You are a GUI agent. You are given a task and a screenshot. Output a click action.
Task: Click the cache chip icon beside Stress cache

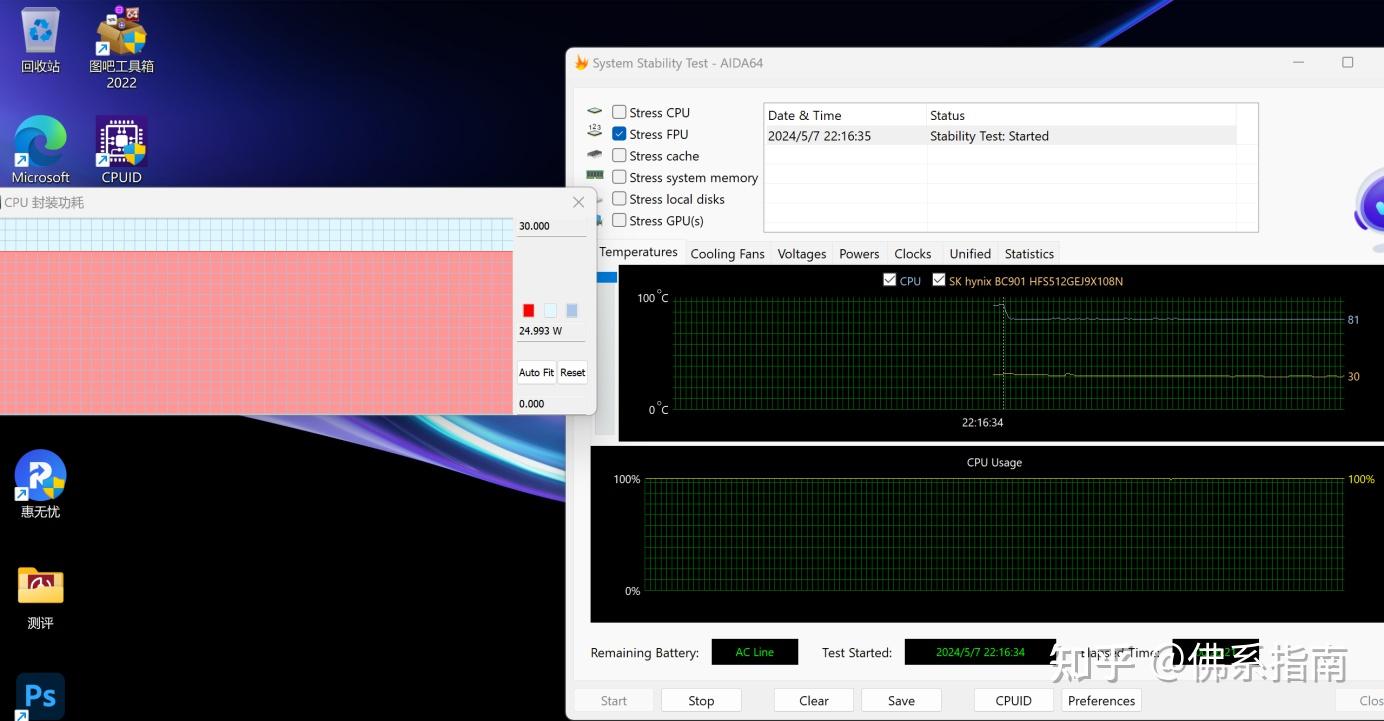(x=595, y=155)
